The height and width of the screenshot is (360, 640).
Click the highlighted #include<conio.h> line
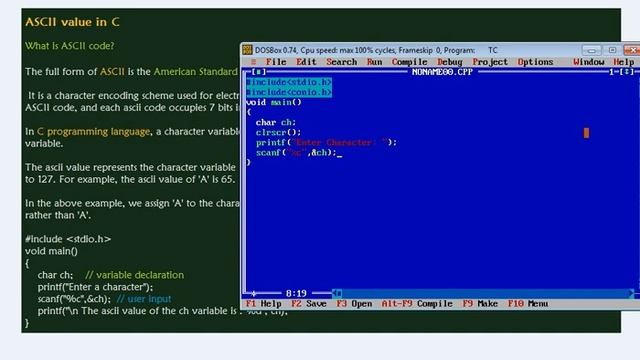(x=289, y=93)
